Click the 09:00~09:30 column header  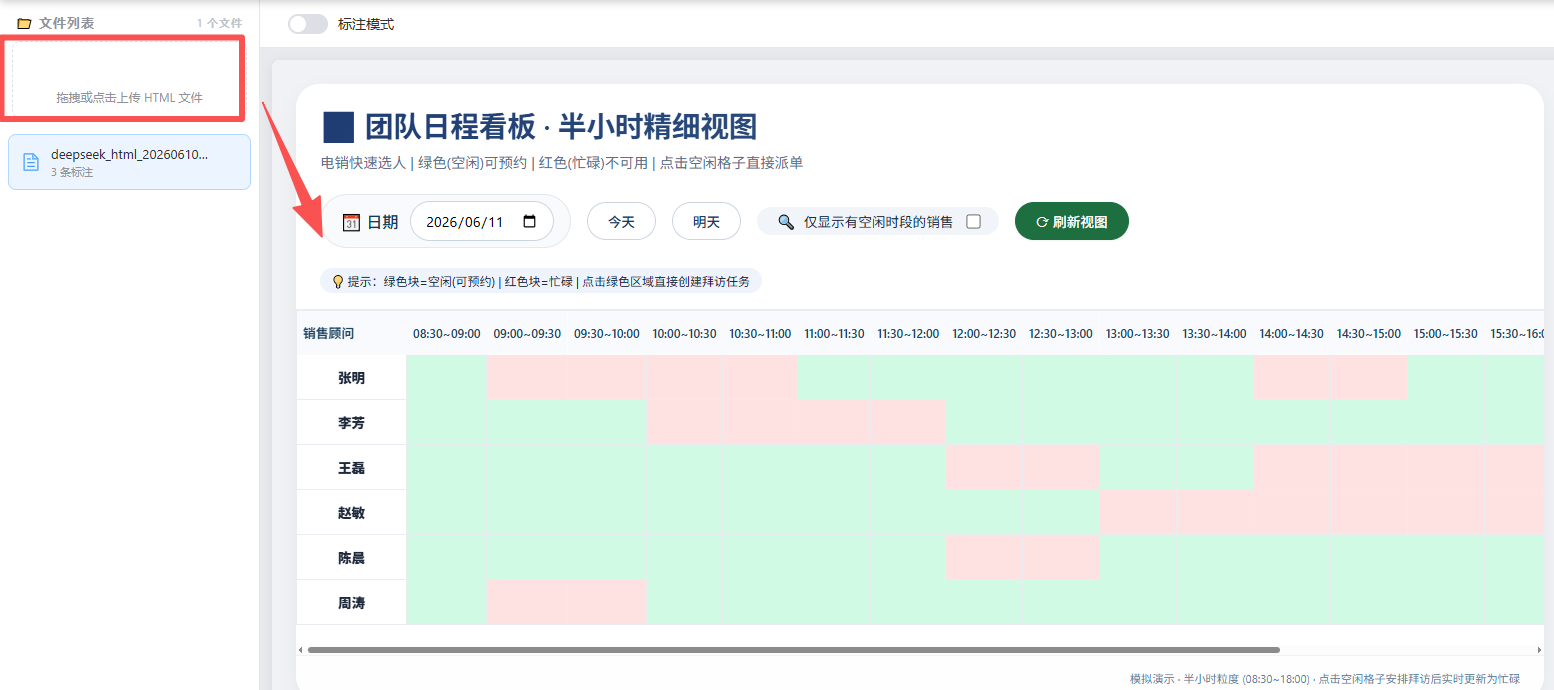(x=527, y=333)
